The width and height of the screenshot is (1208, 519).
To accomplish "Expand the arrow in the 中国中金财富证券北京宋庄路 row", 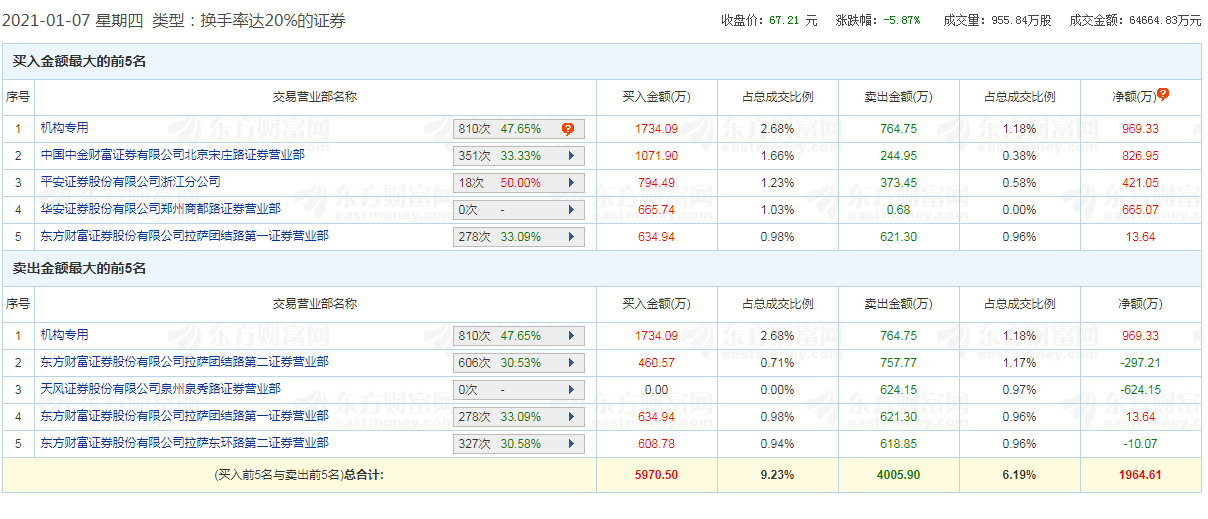I will coord(571,156).
